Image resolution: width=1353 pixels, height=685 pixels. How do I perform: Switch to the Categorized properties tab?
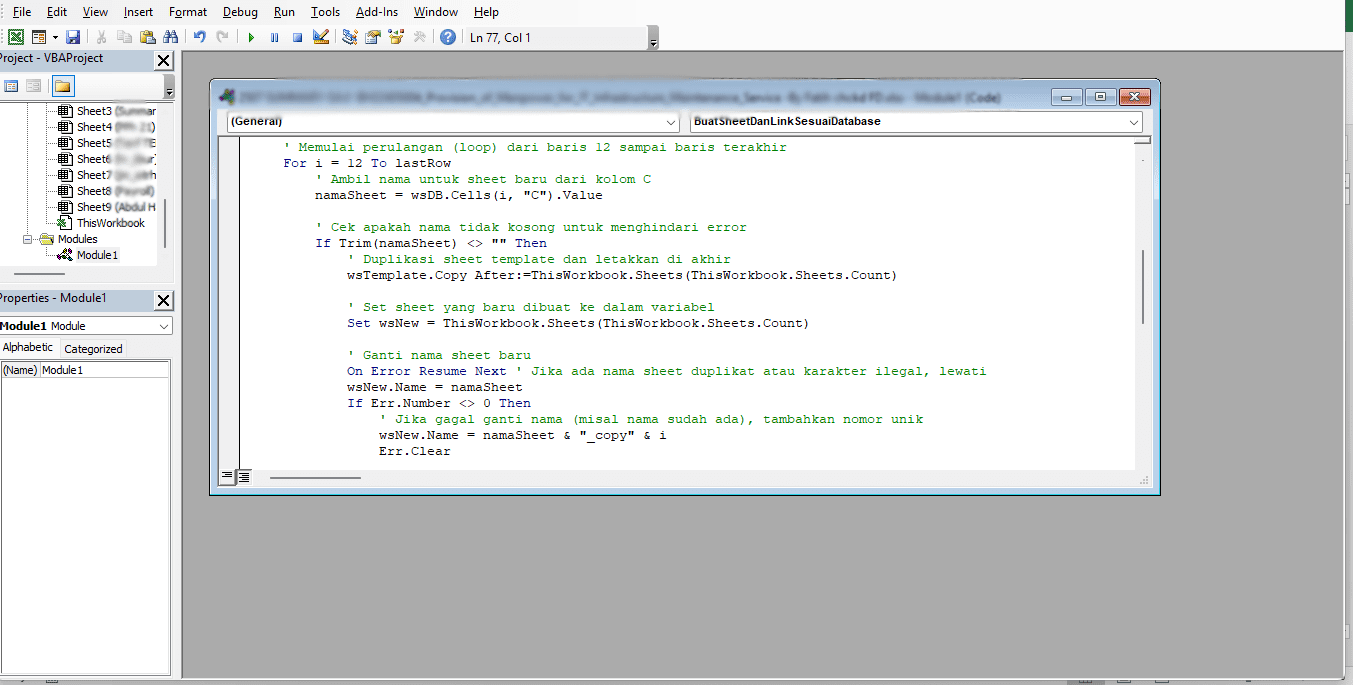point(93,349)
